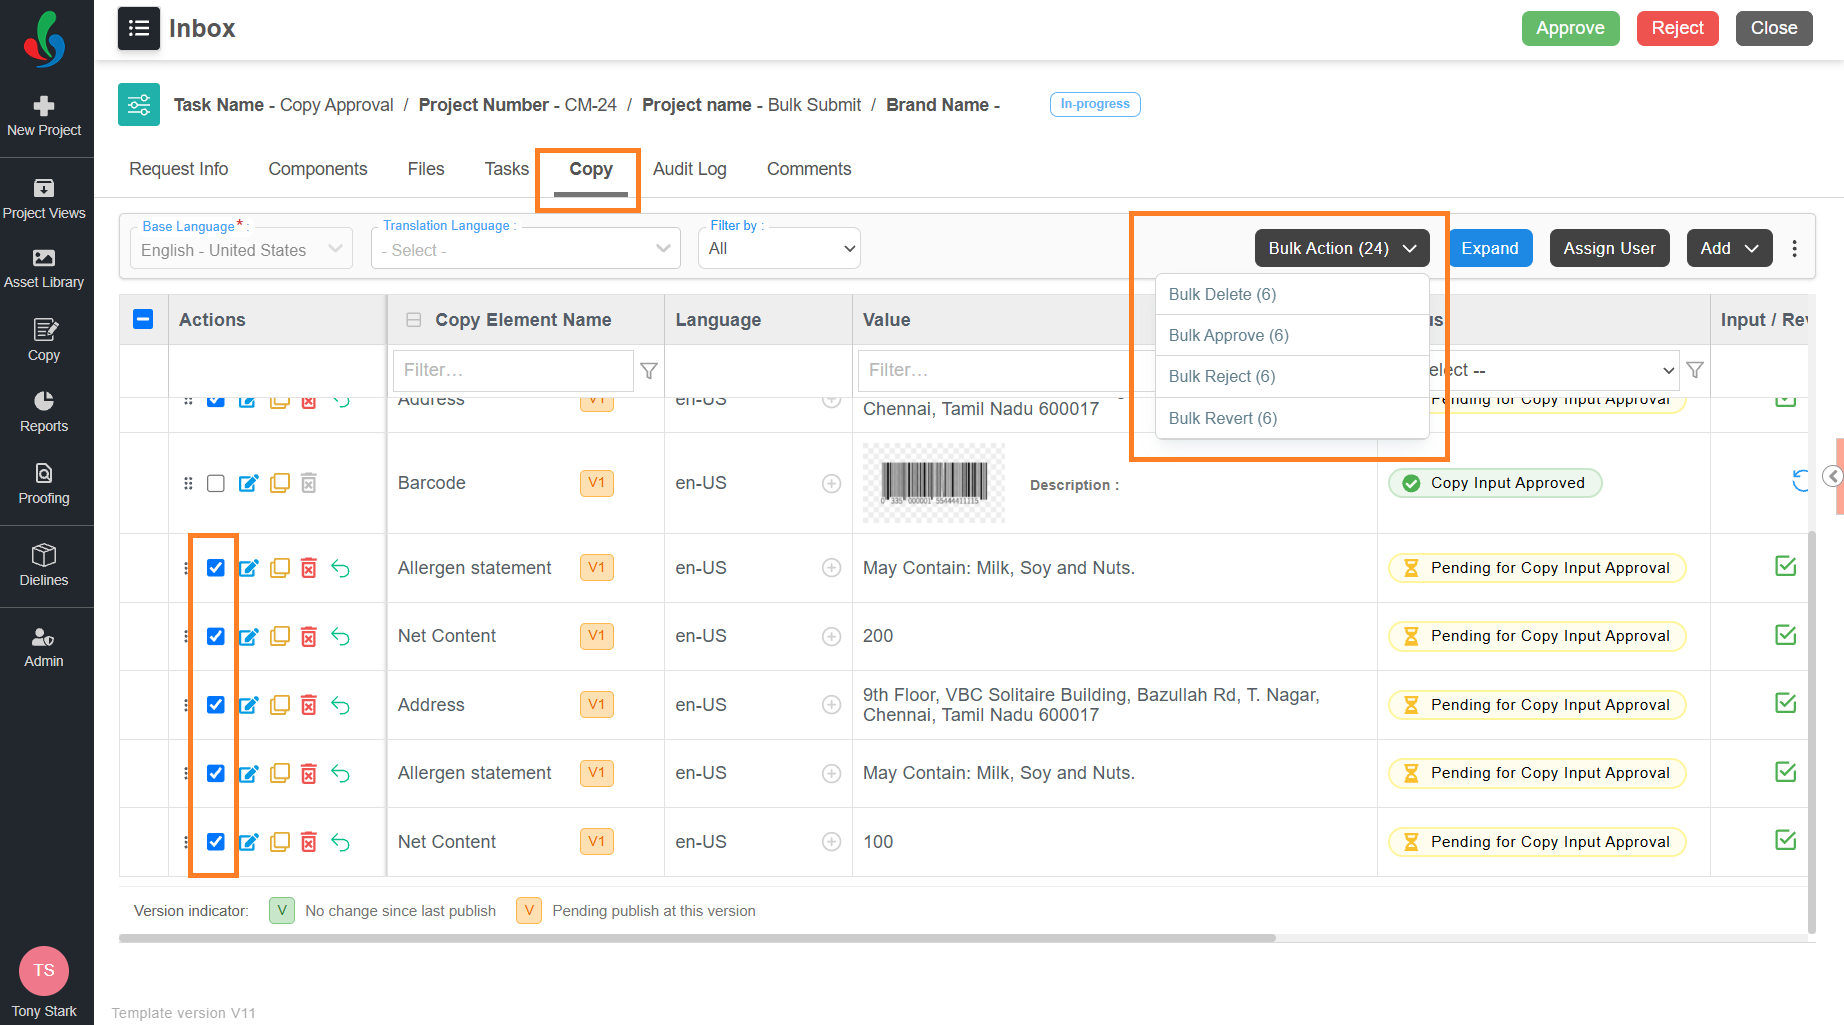1844x1025 pixels.
Task: Click the edit icon for Barcode row
Action: tap(248, 484)
